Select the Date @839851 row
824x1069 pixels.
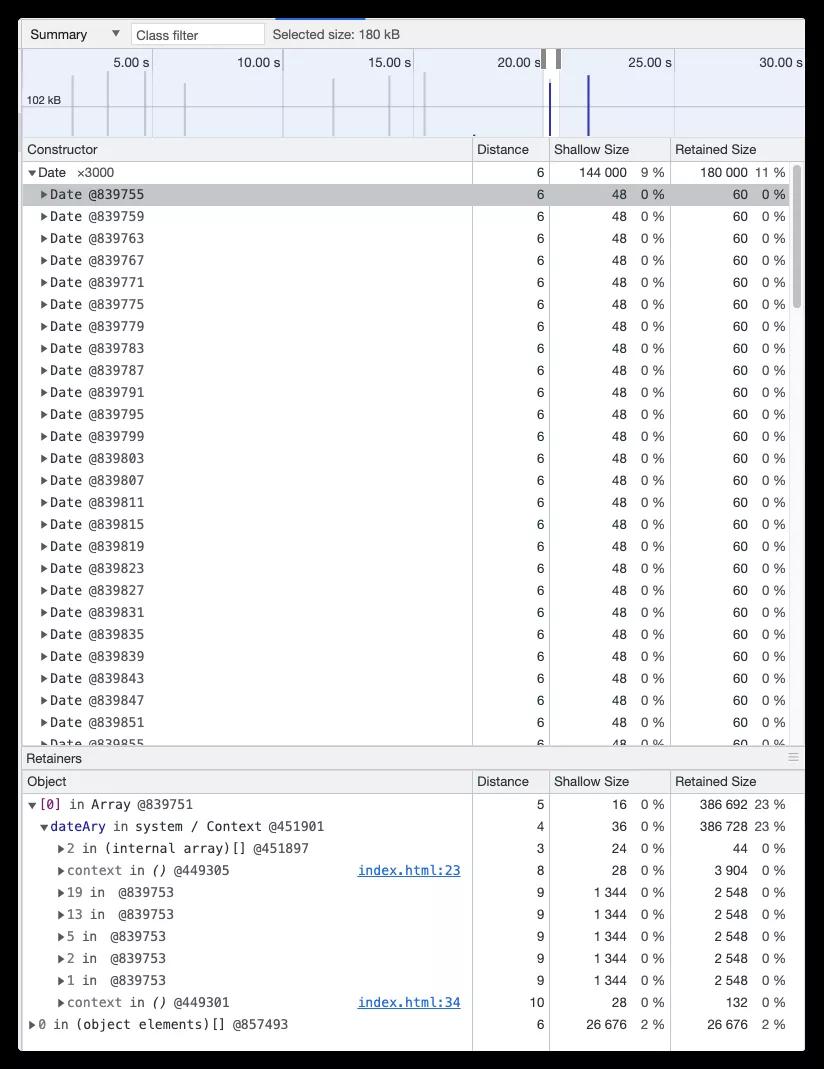tap(406, 723)
